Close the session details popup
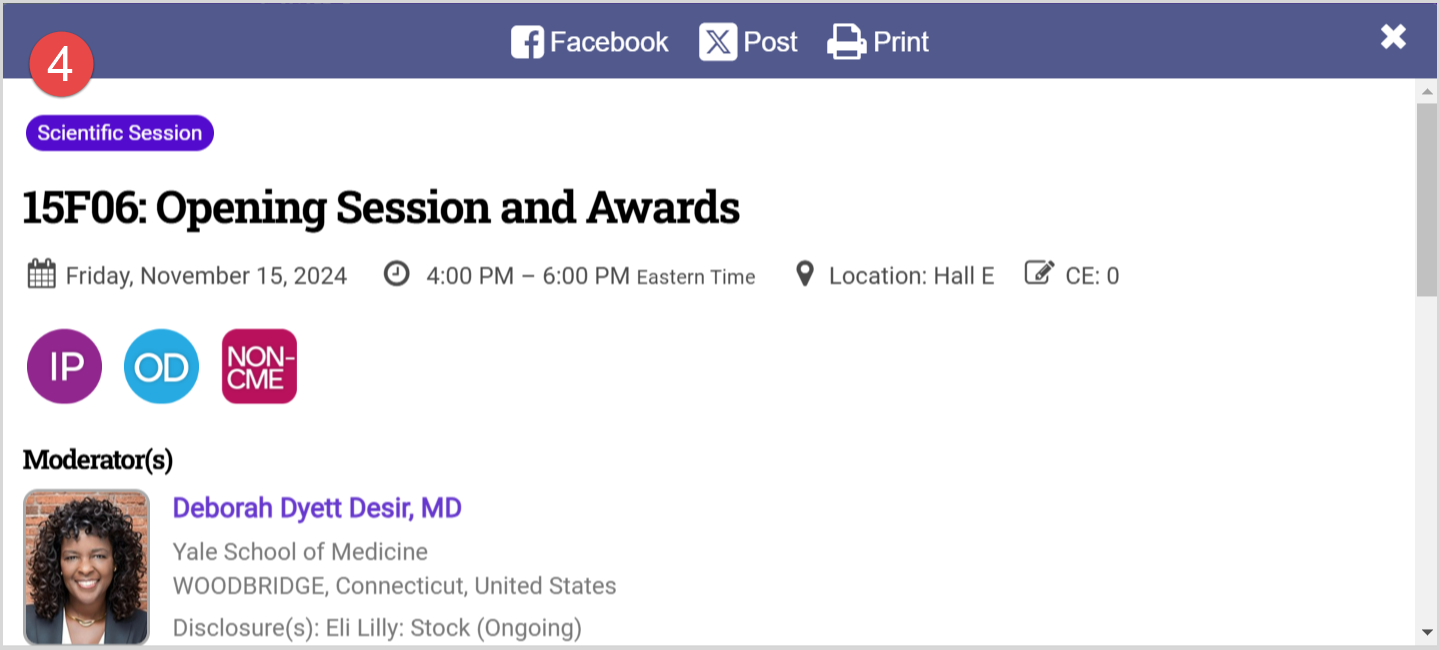This screenshot has height=650, width=1440. (1393, 37)
